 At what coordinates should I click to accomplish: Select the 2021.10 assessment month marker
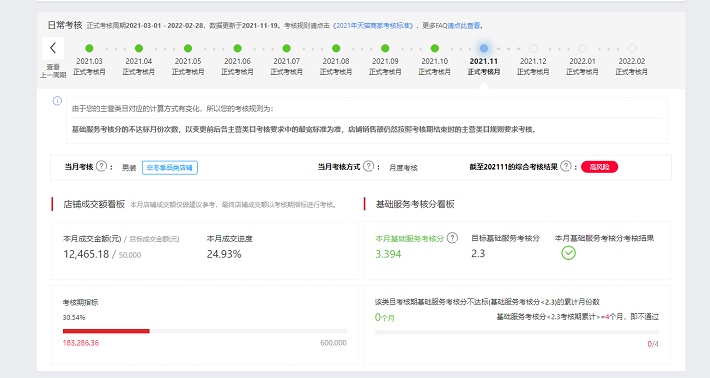pyautogui.click(x=435, y=48)
